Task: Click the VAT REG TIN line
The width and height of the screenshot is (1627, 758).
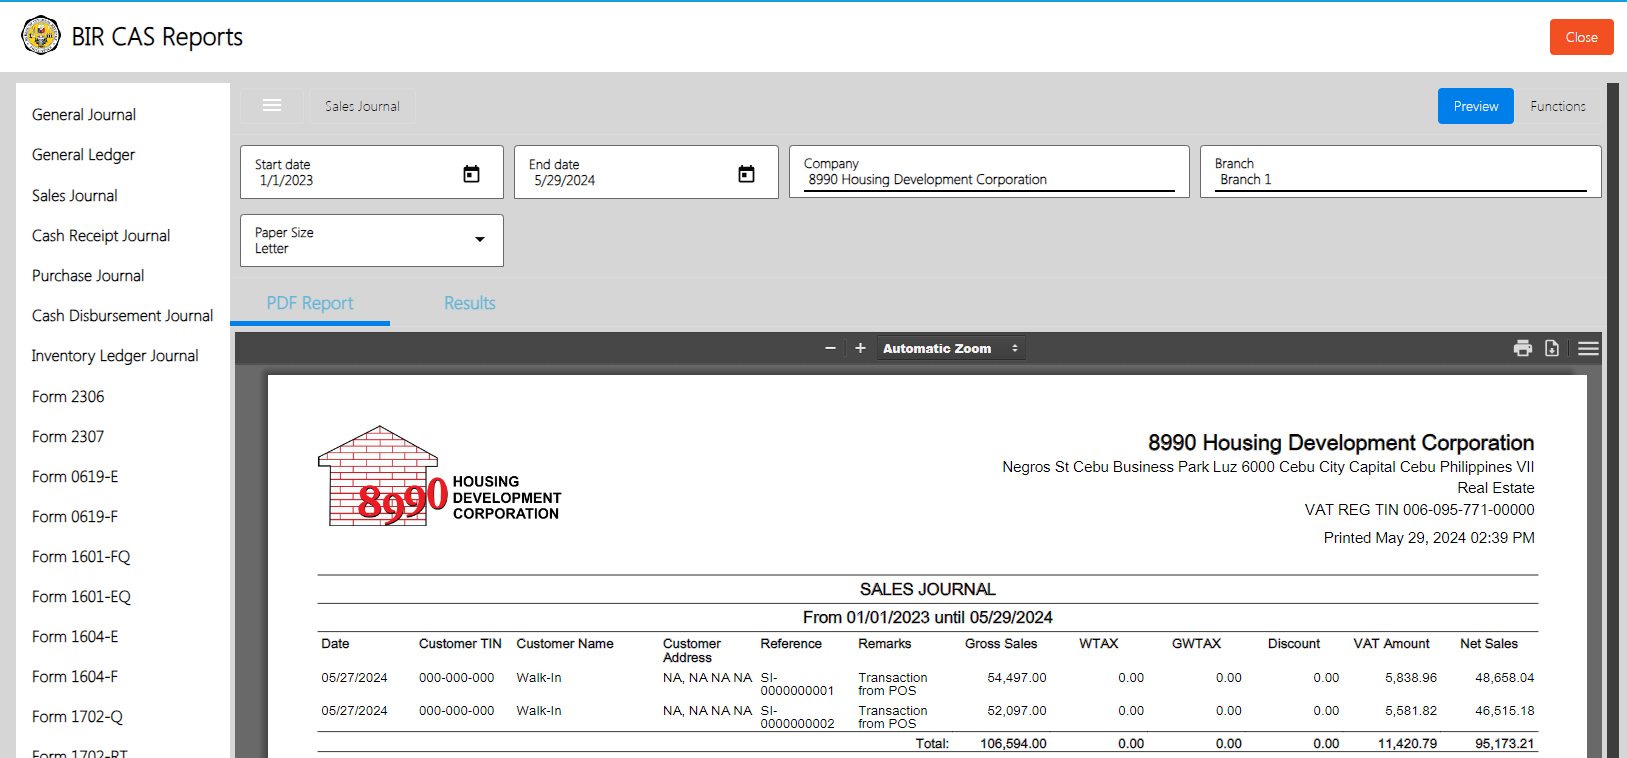Action: [x=1419, y=510]
